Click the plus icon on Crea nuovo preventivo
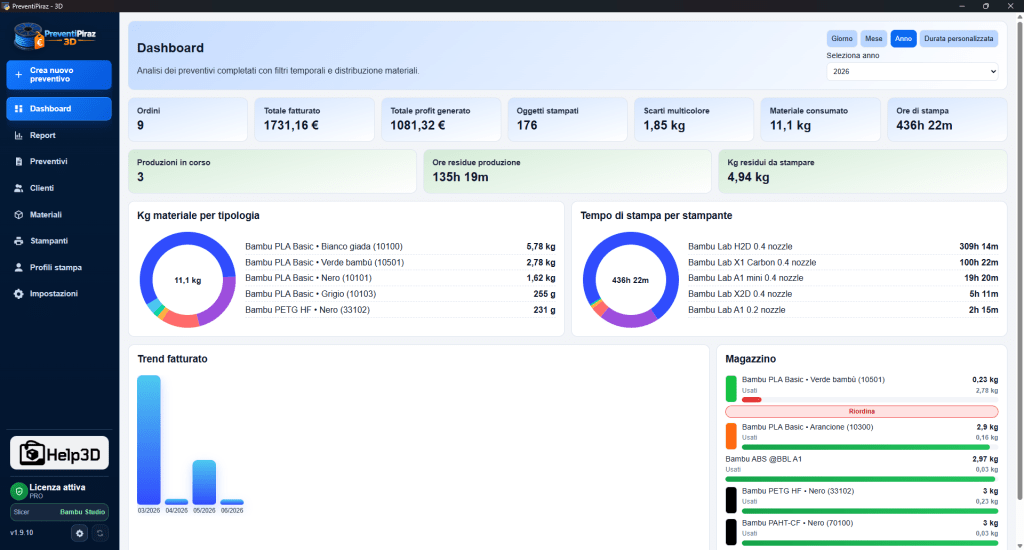This screenshot has width=1024, height=550. [x=18, y=74]
